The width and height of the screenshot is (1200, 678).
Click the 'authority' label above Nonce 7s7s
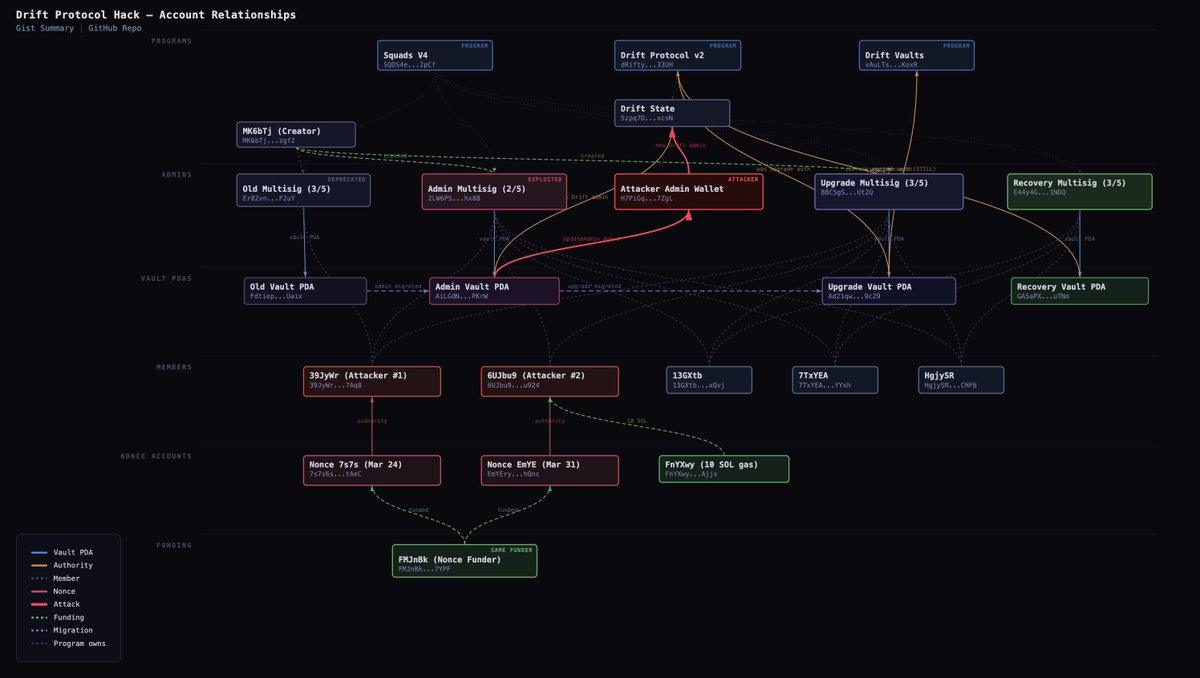tap(372, 421)
